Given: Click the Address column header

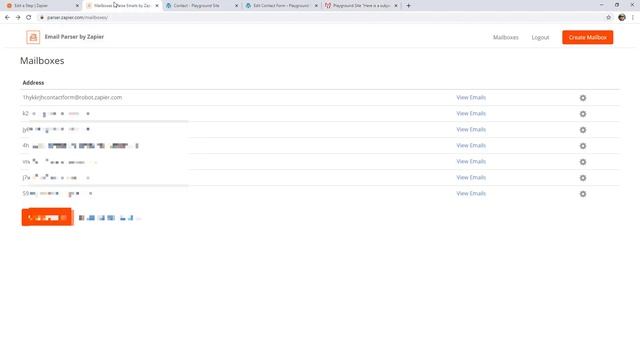Looking at the screenshot, I should coord(33,82).
